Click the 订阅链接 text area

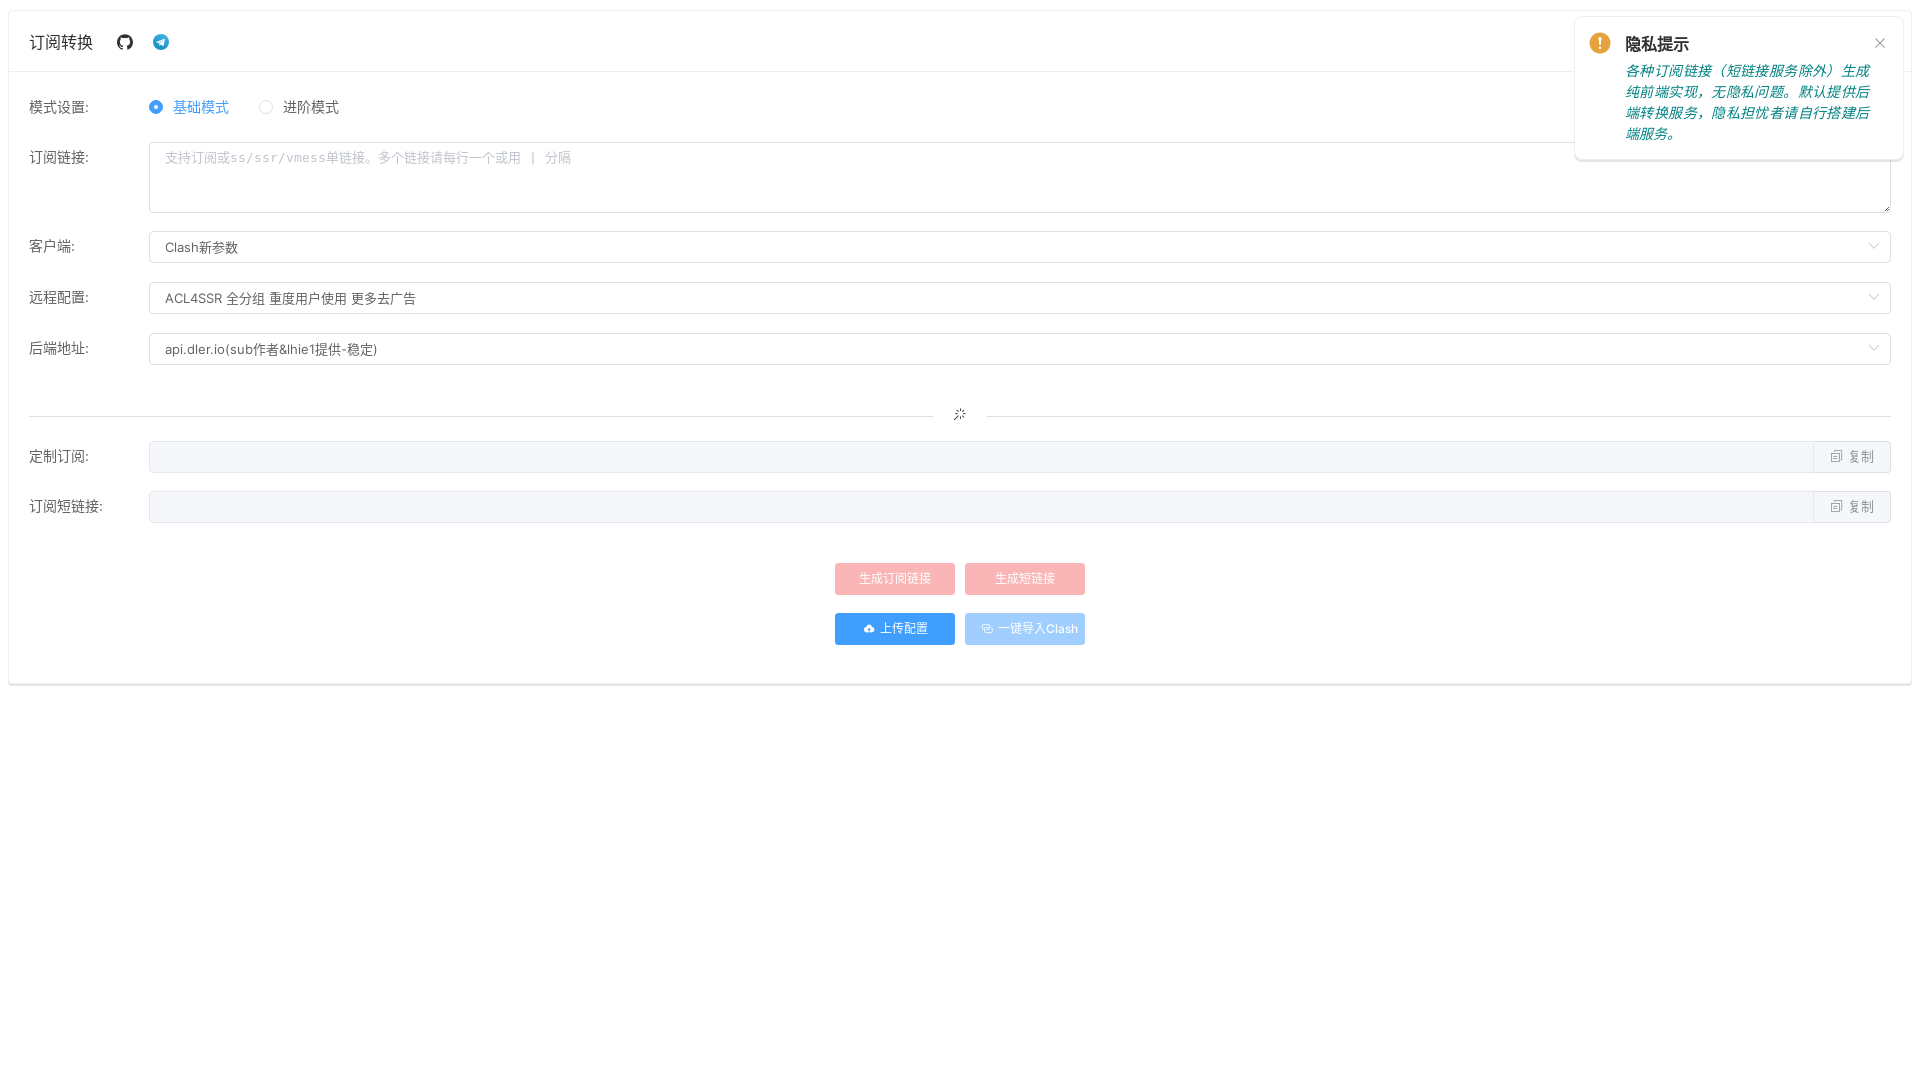tap(1020, 177)
